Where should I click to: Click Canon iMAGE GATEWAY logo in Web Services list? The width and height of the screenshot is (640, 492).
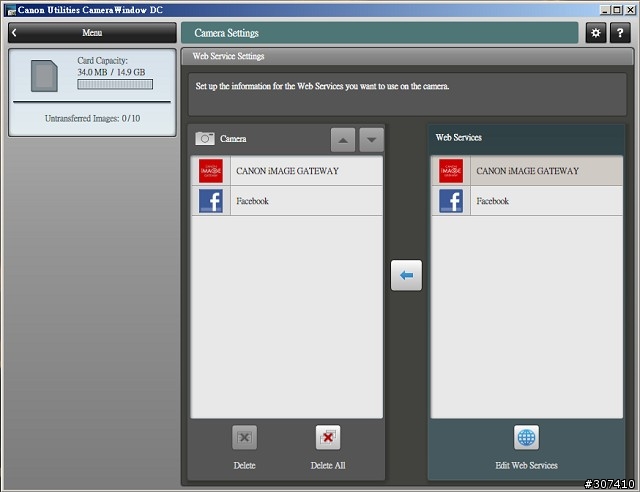point(451,171)
